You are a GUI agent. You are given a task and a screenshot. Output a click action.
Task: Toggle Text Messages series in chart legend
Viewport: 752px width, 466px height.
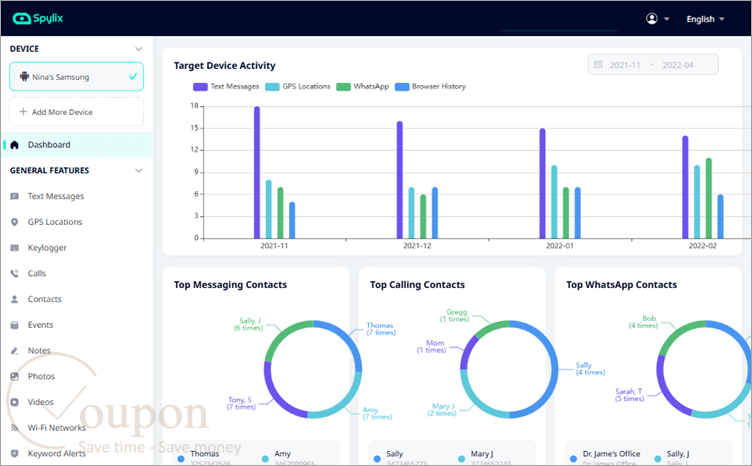[226, 87]
